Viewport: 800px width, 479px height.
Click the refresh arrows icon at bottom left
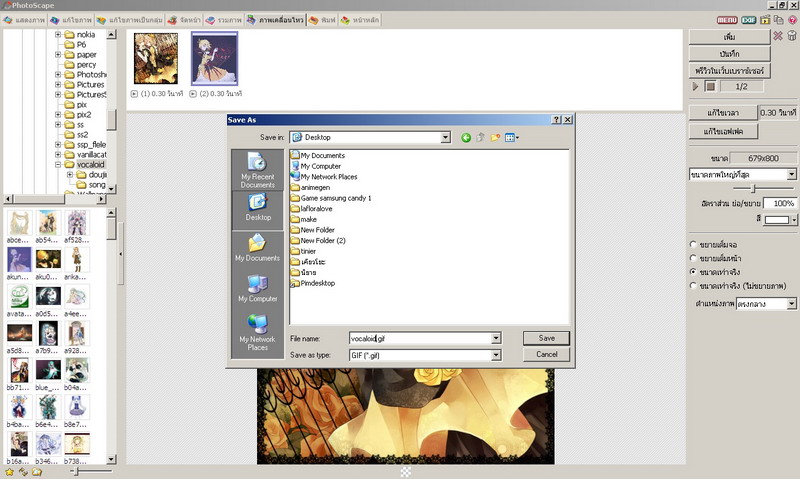coord(23,472)
